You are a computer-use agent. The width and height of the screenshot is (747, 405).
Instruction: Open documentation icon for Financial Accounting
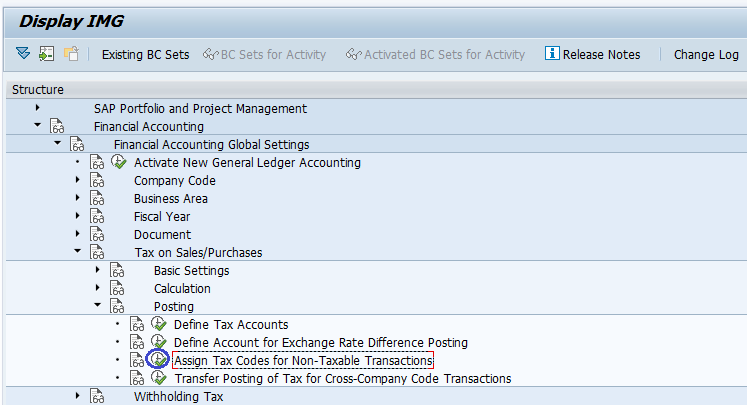57,127
